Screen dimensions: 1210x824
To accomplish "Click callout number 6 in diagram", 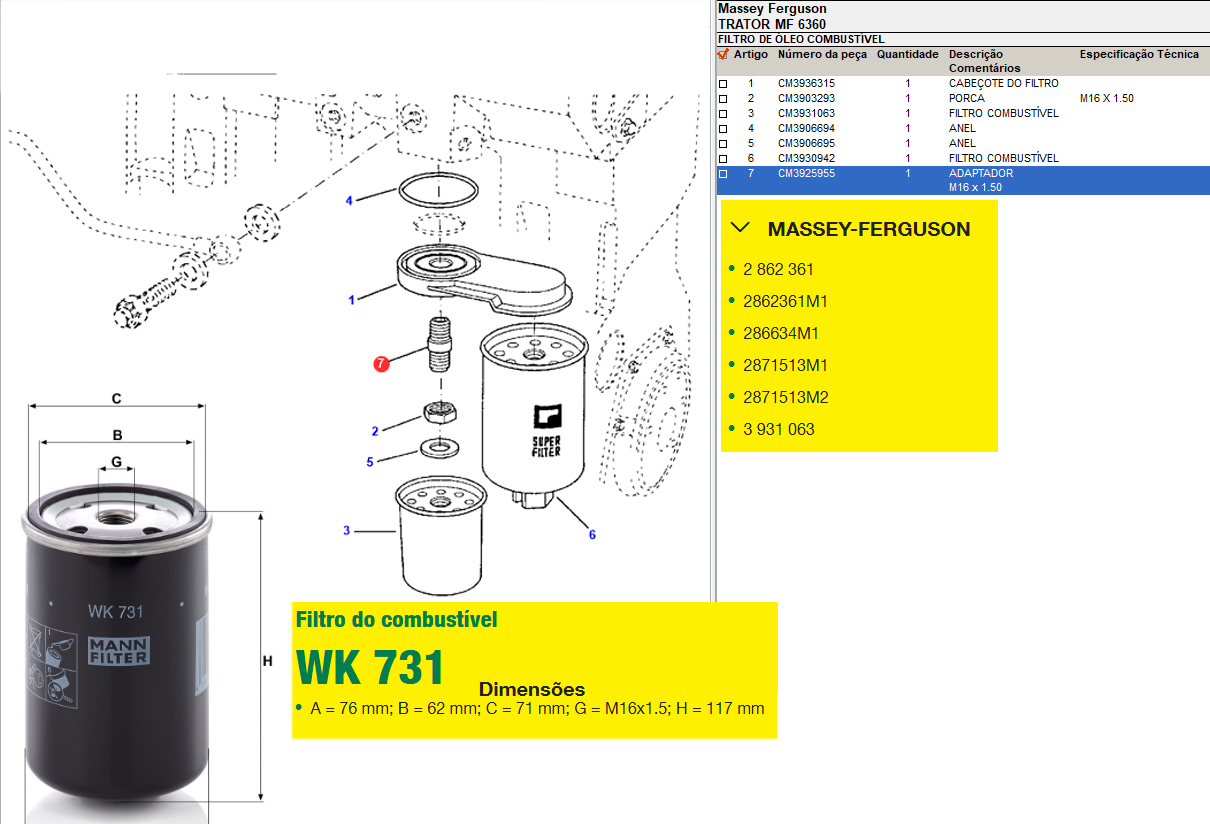I will (592, 535).
